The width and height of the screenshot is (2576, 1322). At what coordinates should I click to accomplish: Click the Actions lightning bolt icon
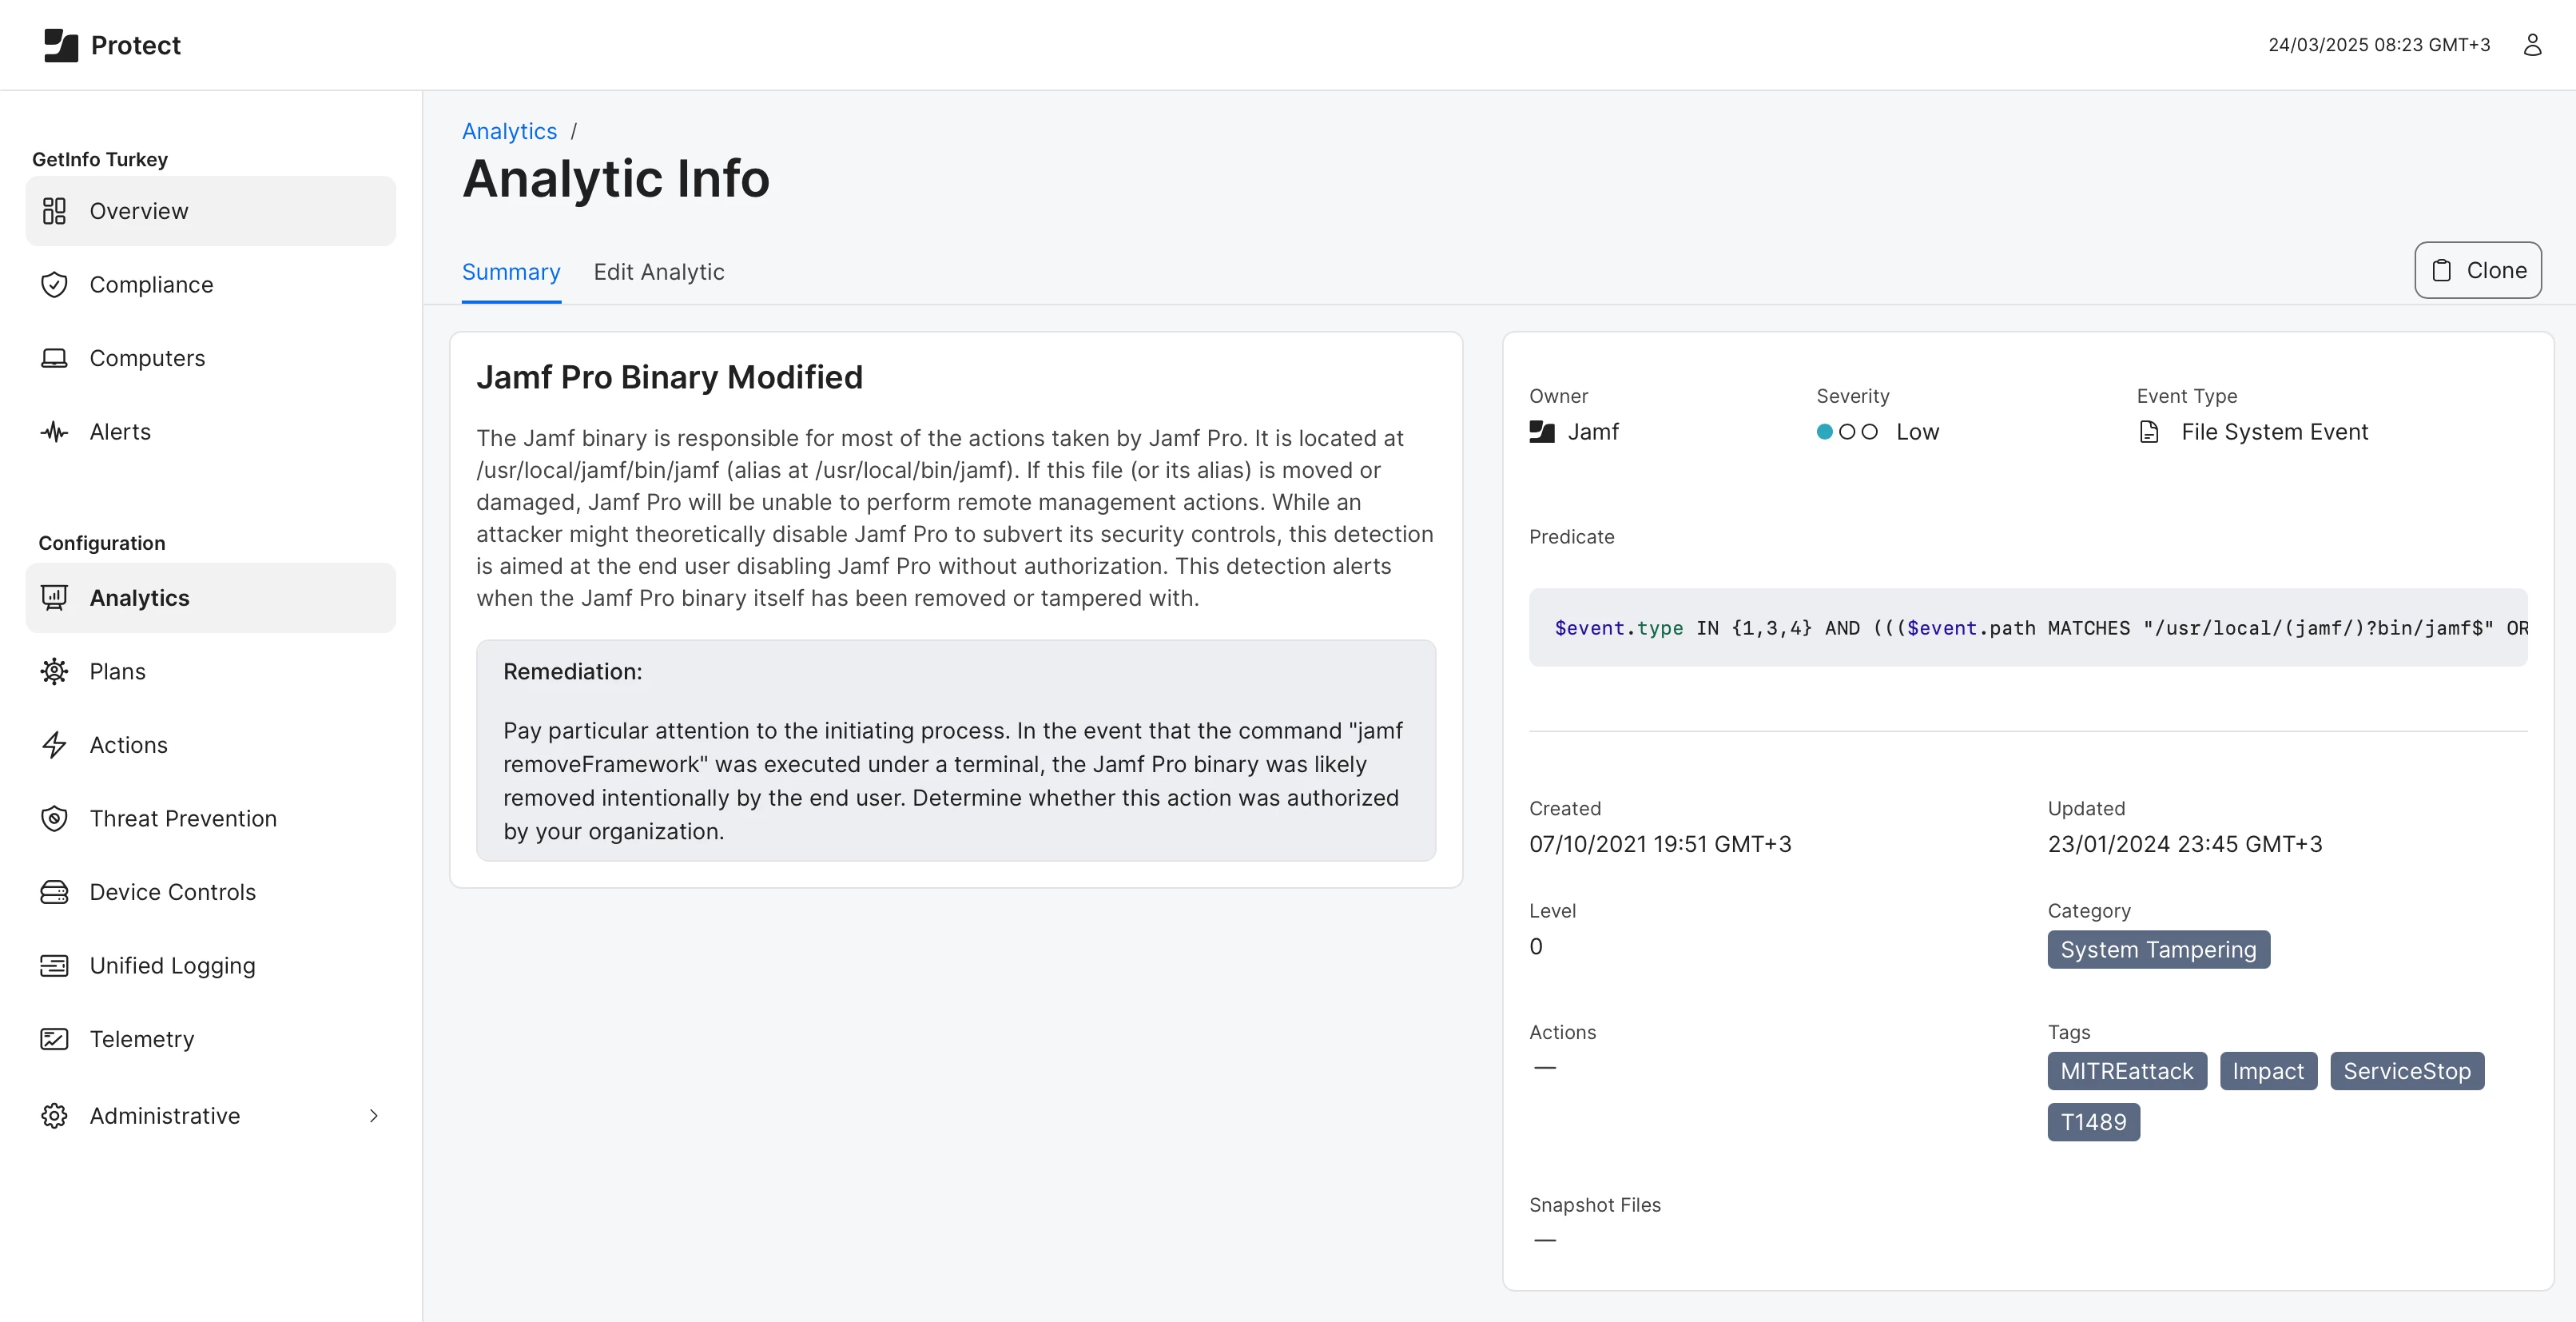click(54, 745)
